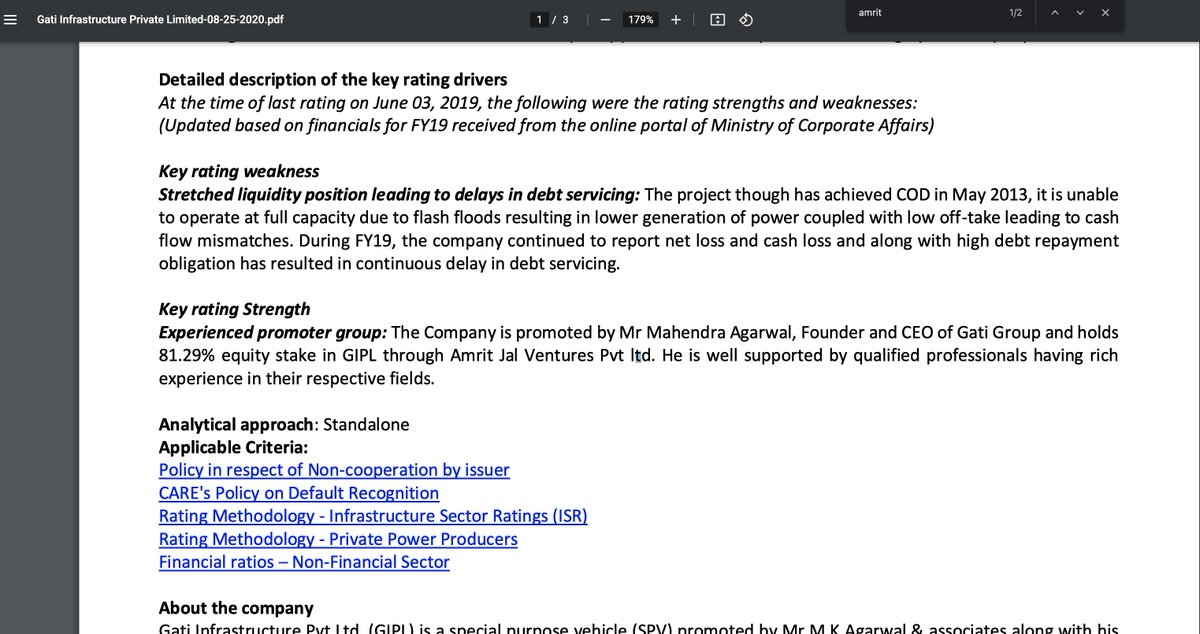Viewport: 1200px width, 634px height.
Task: Click the word 'Standalone'
Action: pyautogui.click(x=366, y=424)
